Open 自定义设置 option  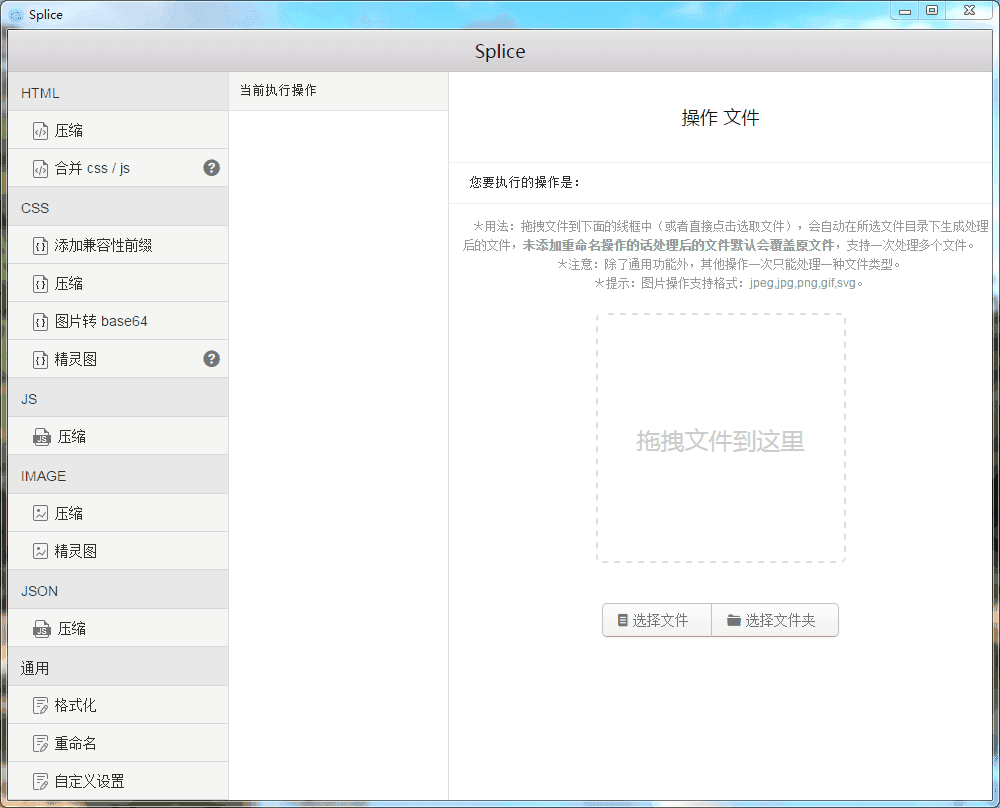(119, 781)
